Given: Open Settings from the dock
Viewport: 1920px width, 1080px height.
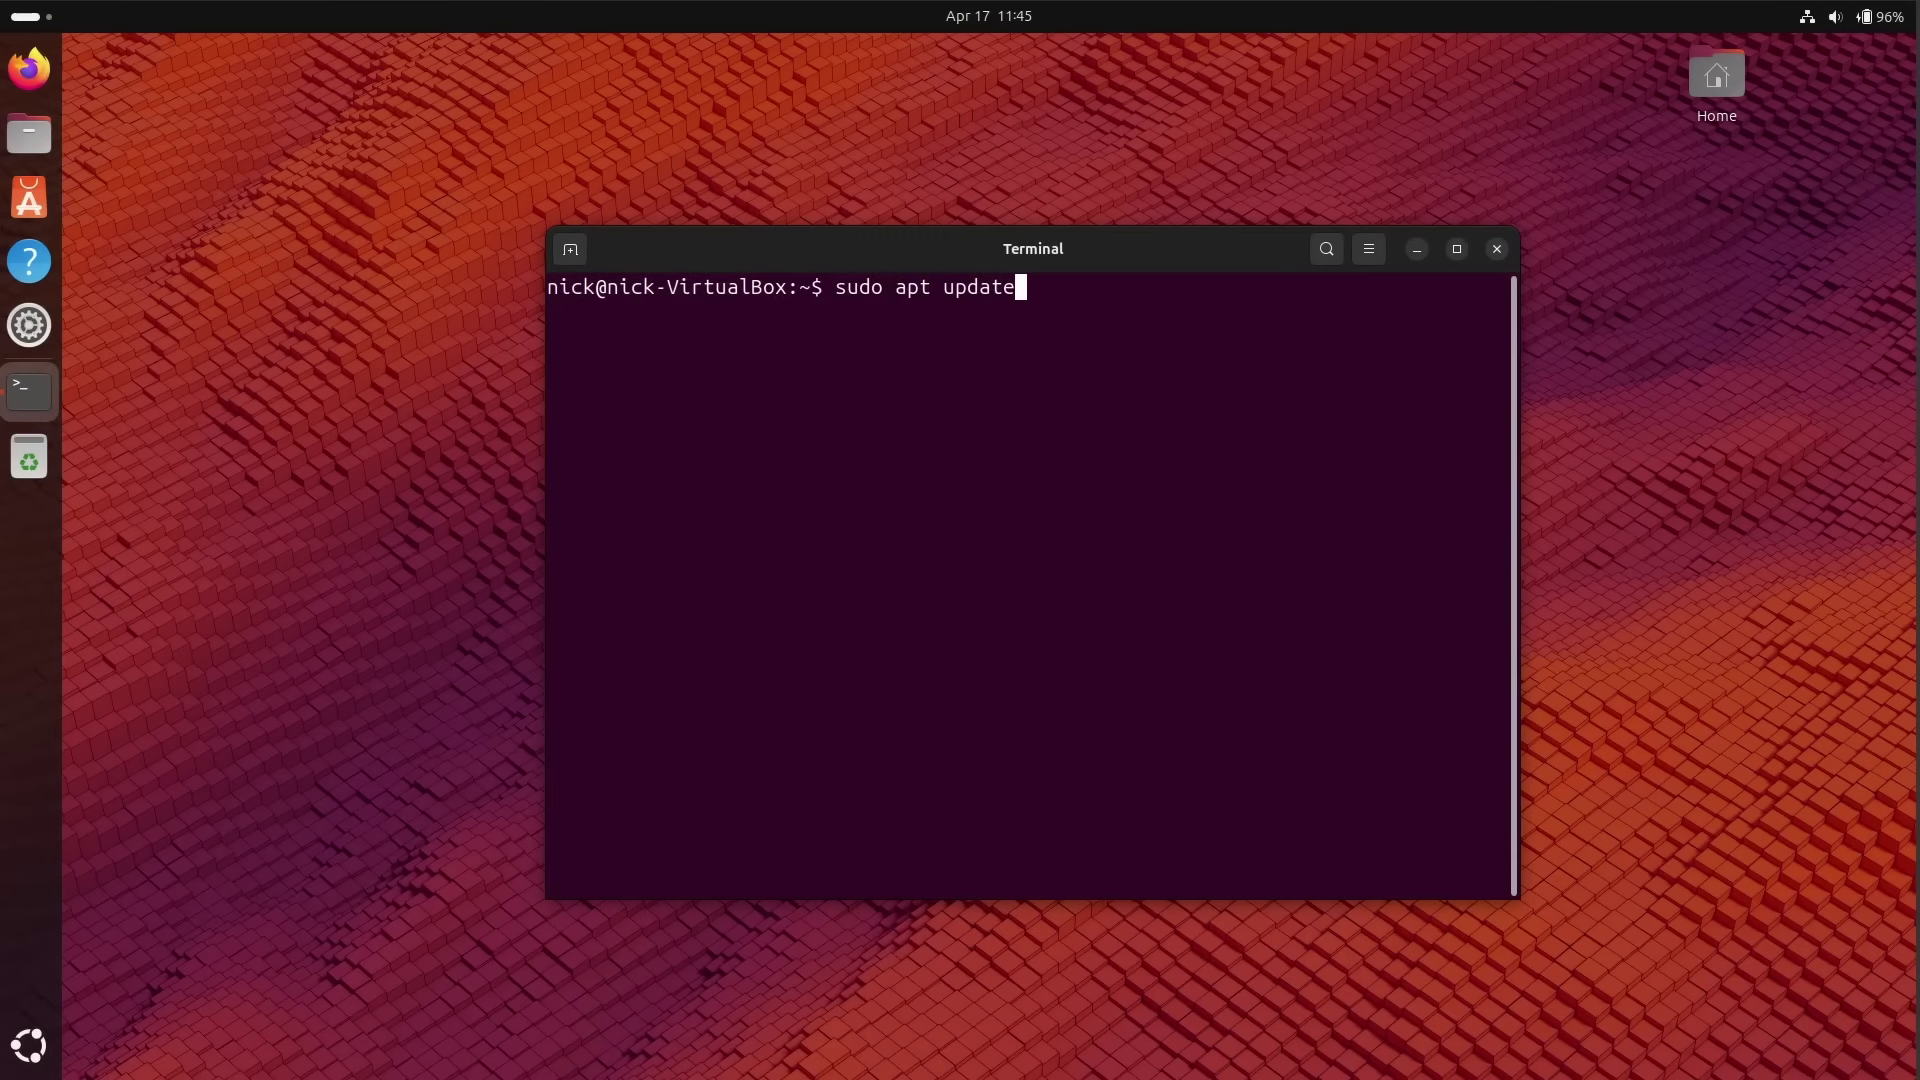Looking at the screenshot, I should pos(29,325).
